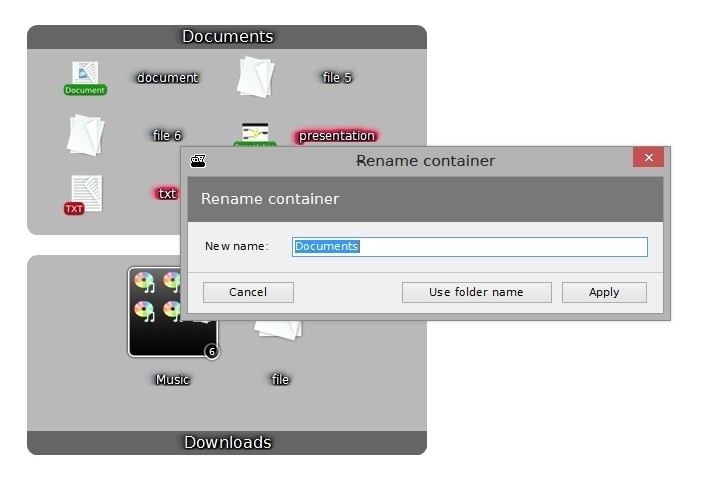Viewport: 709px width, 494px height.
Task: Select the 'file 5' label
Action: click(337, 78)
